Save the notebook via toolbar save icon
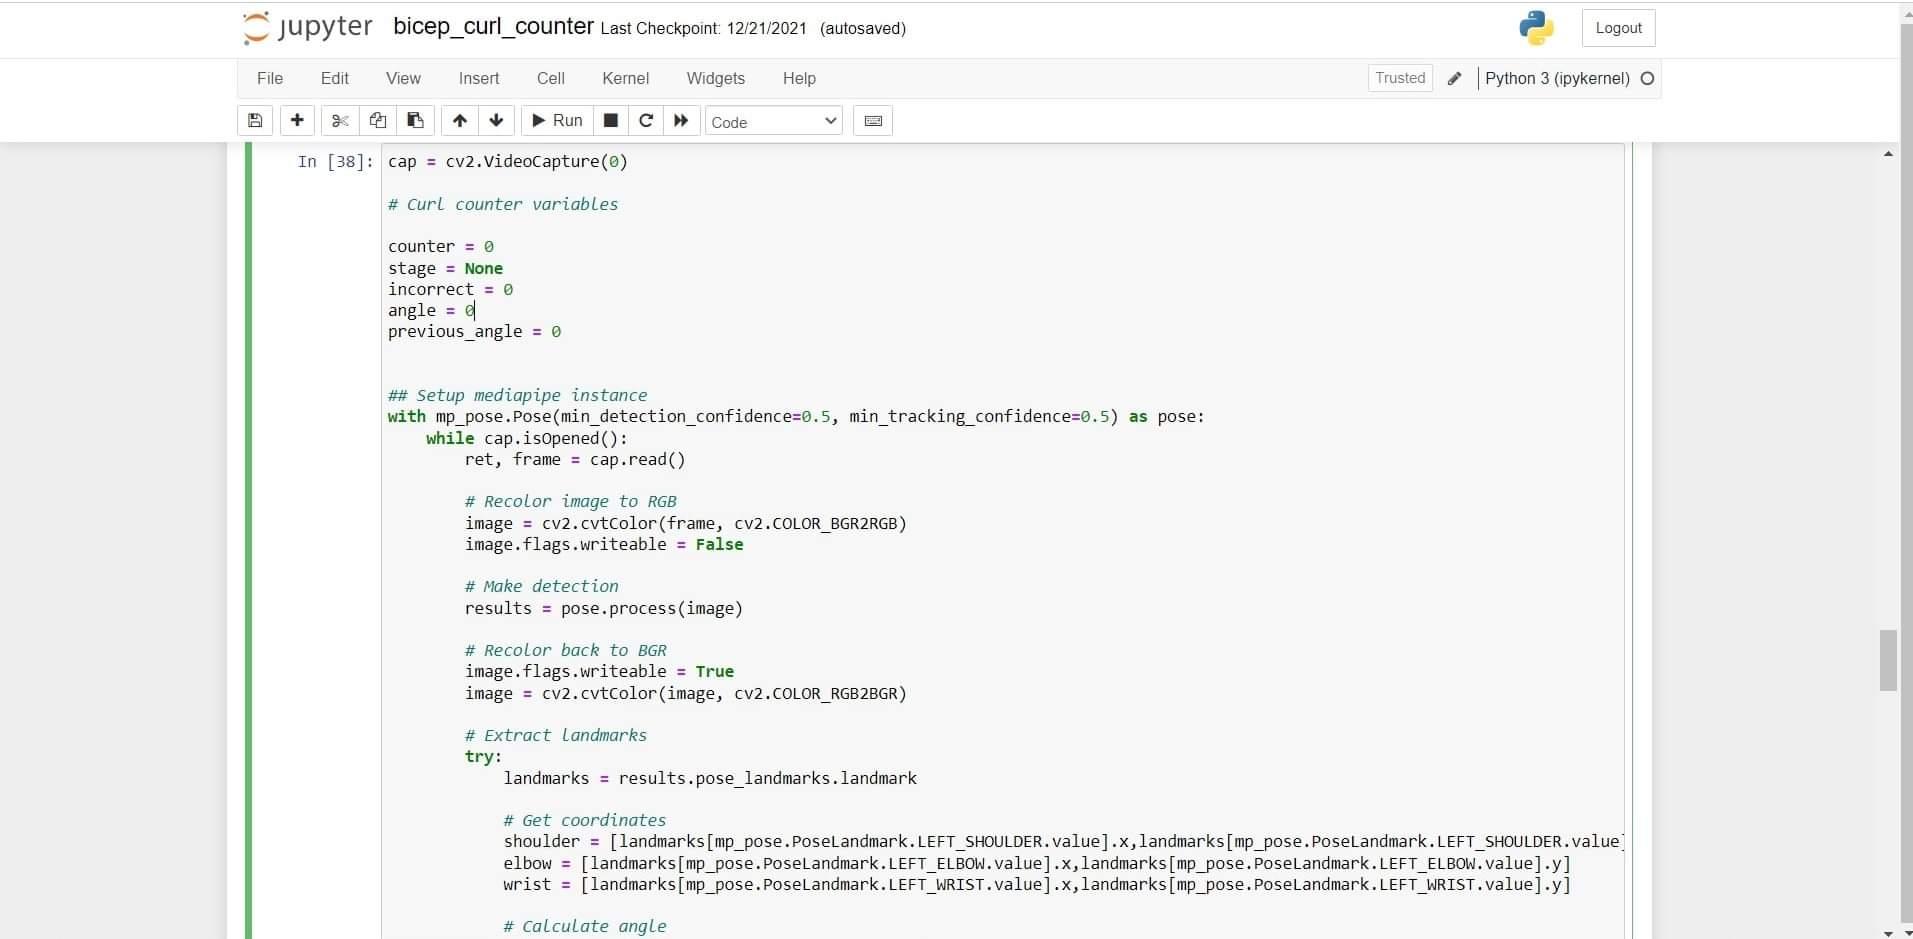1913x939 pixels. click(254, 120)
